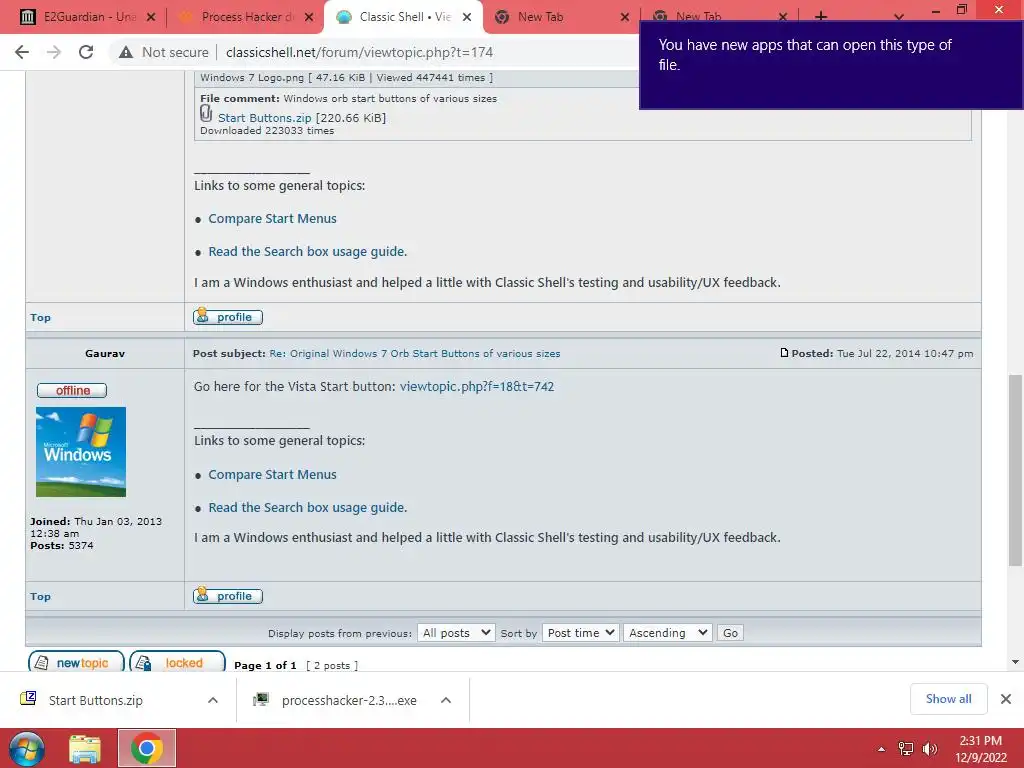Screen dimensions: 1024x768
Task: Click the post icon next to Posted date
Action: (784, 353)
